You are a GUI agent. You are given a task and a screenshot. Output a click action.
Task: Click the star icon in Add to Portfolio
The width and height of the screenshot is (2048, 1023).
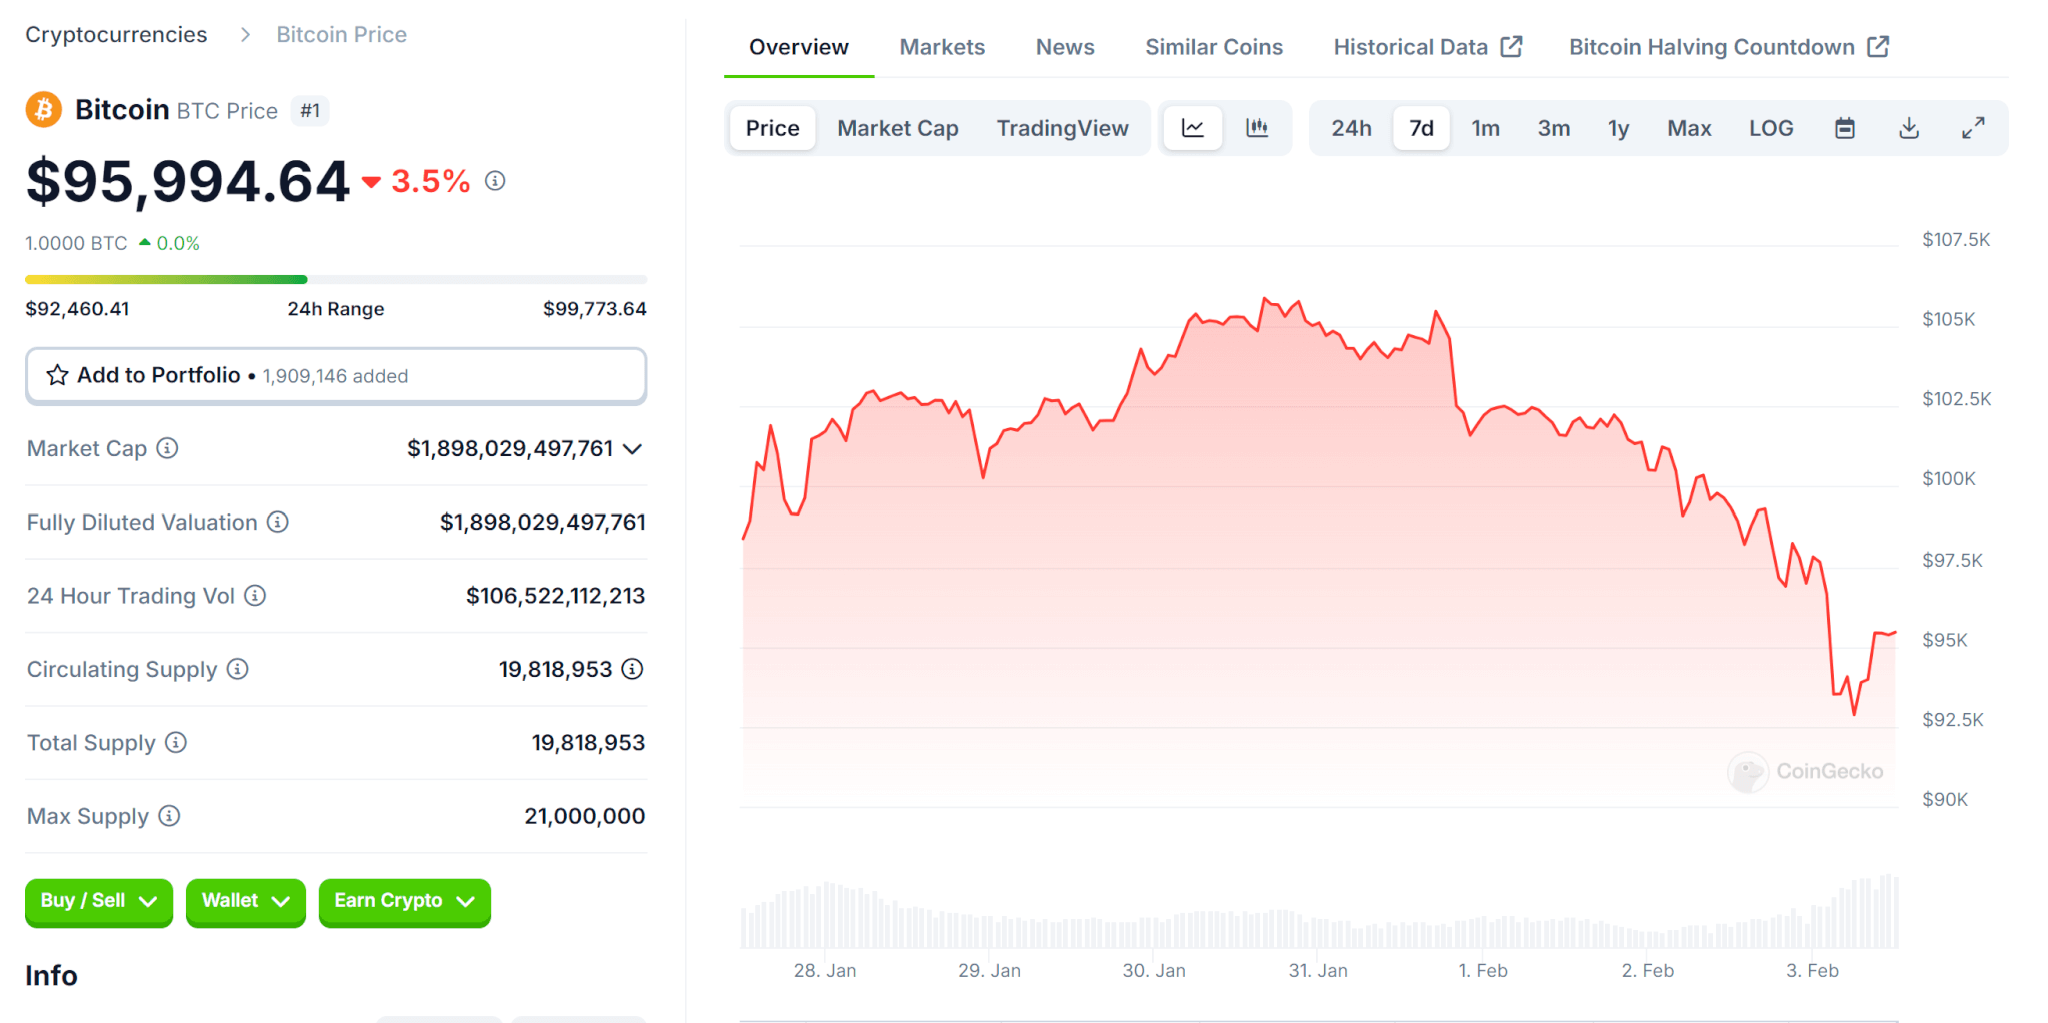(58, 375)
